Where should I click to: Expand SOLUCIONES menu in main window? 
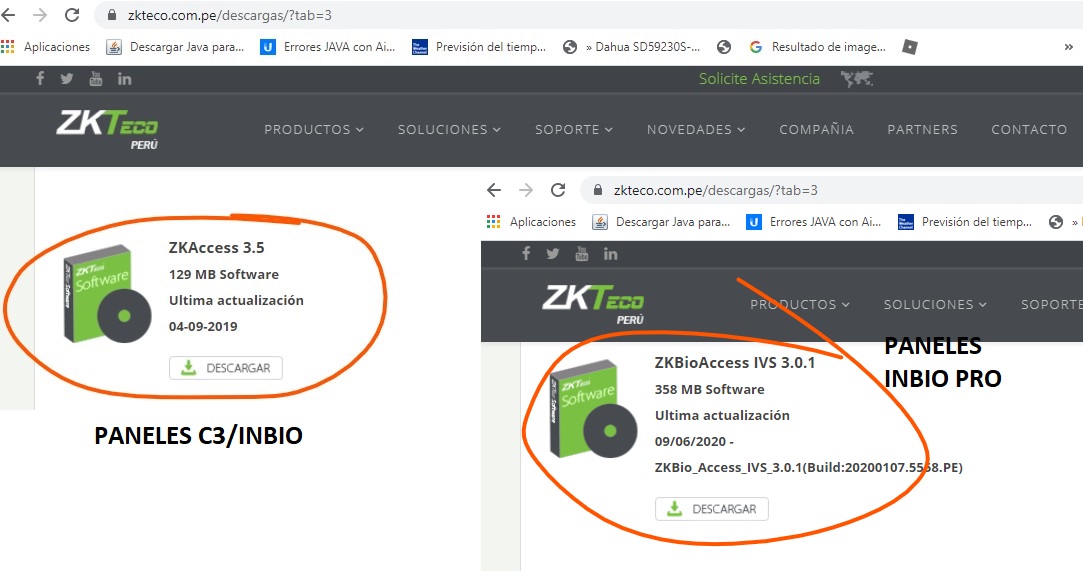click(x=449, y=129)
